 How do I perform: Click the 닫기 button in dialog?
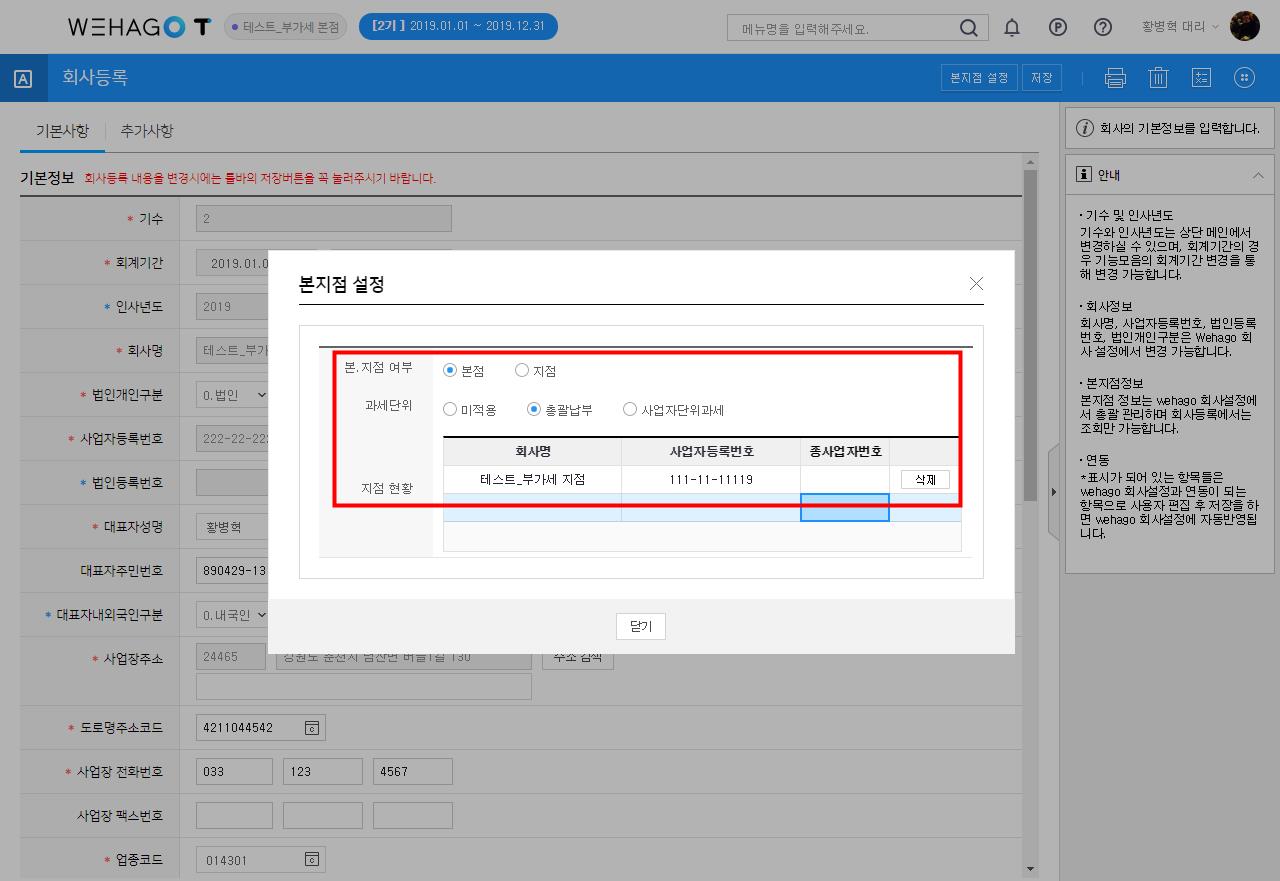(x=640, y=626)
